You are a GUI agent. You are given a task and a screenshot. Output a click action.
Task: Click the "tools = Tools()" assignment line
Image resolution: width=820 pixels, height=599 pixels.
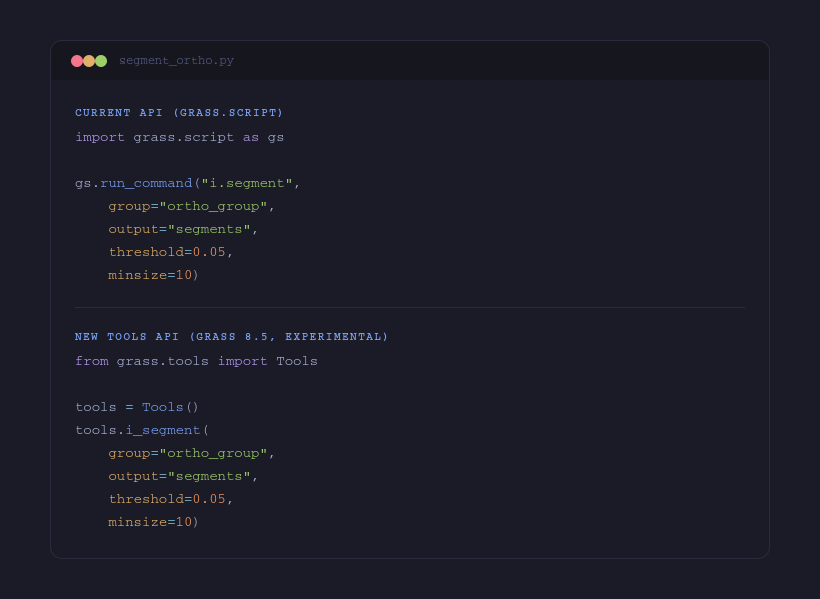coord(137,407)
